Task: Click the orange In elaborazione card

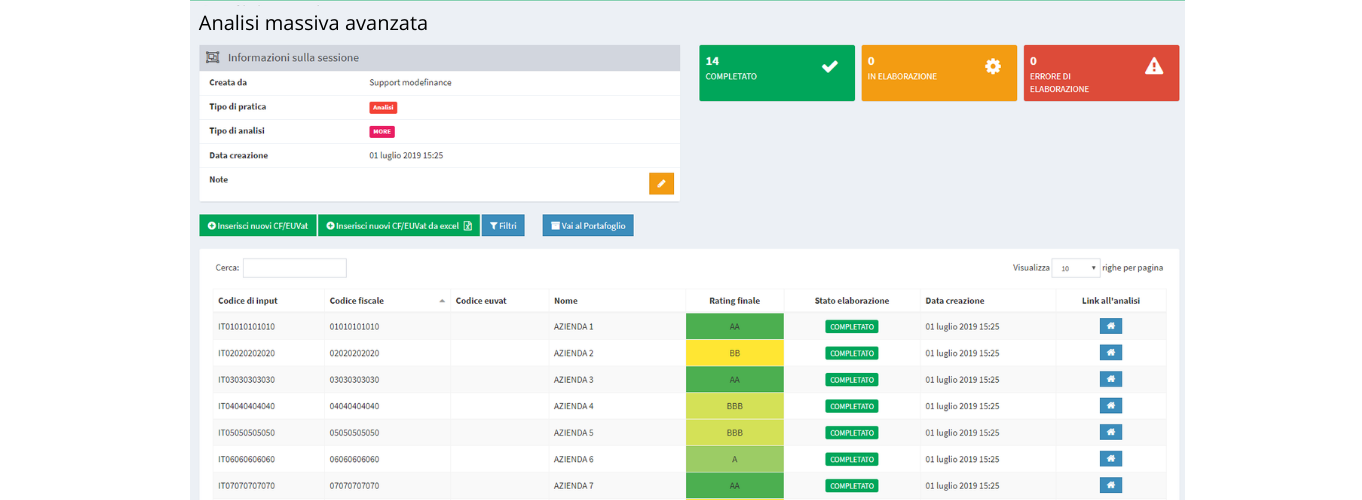Action: coord(939,73)
